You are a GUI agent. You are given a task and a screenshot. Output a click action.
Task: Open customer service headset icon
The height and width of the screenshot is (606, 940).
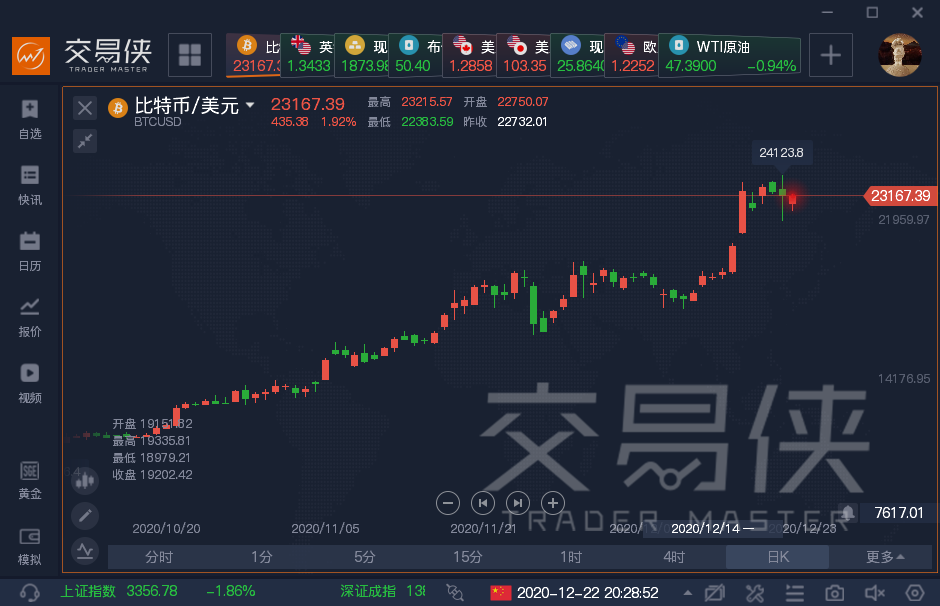click(x=29, y=593)
